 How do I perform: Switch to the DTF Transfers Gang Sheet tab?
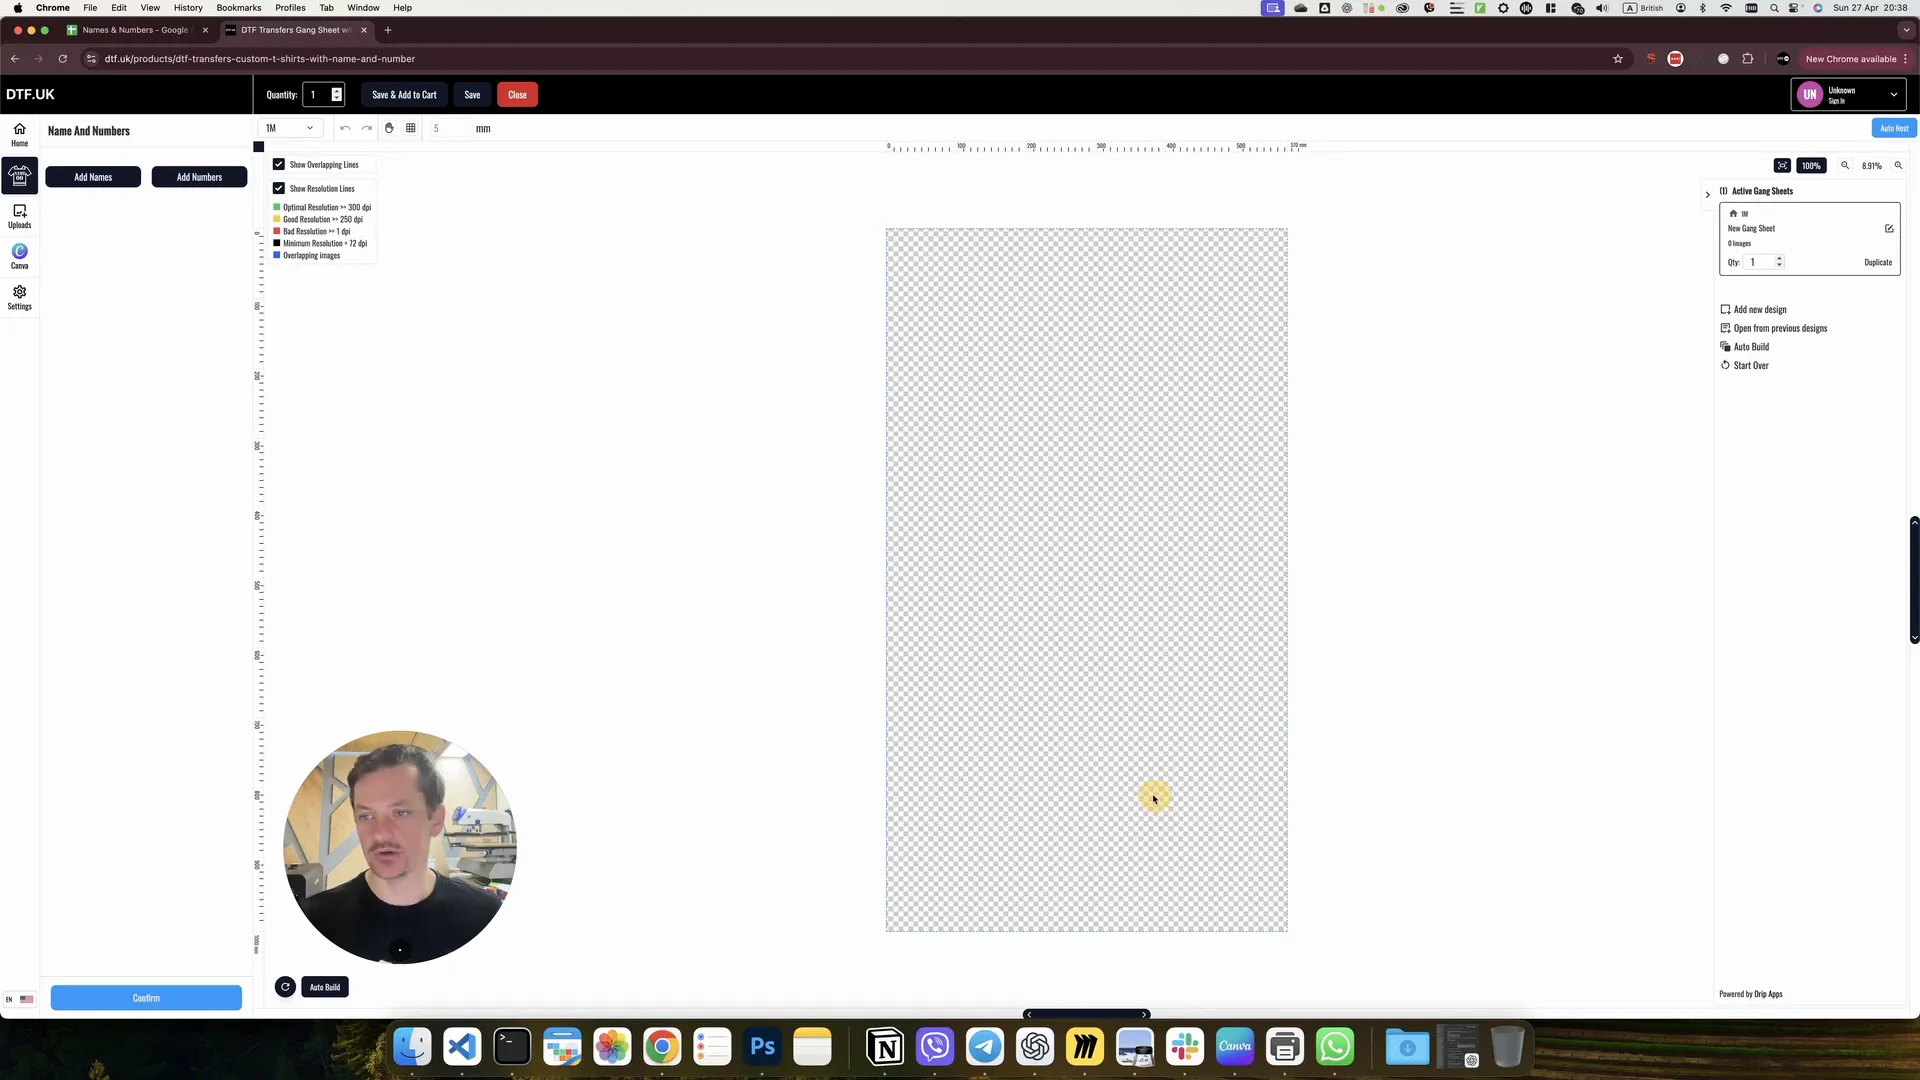point(296,30)
